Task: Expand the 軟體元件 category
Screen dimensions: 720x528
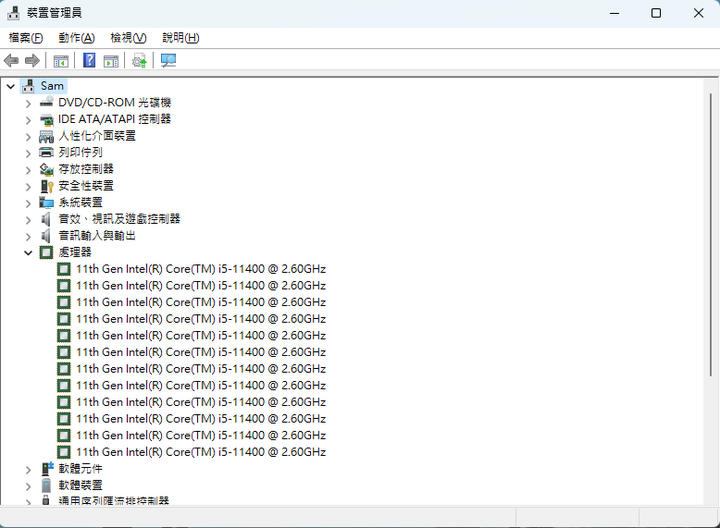Action: [28, 470]
